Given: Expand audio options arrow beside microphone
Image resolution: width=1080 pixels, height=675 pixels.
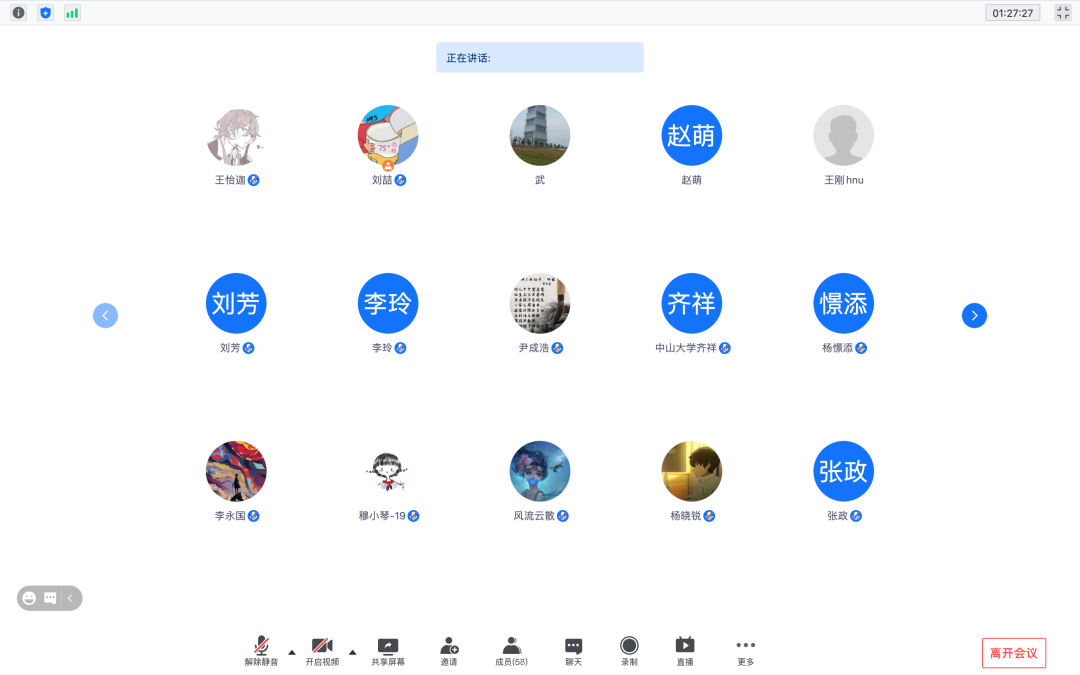Looking at the screenshot, I should point(292,652).
